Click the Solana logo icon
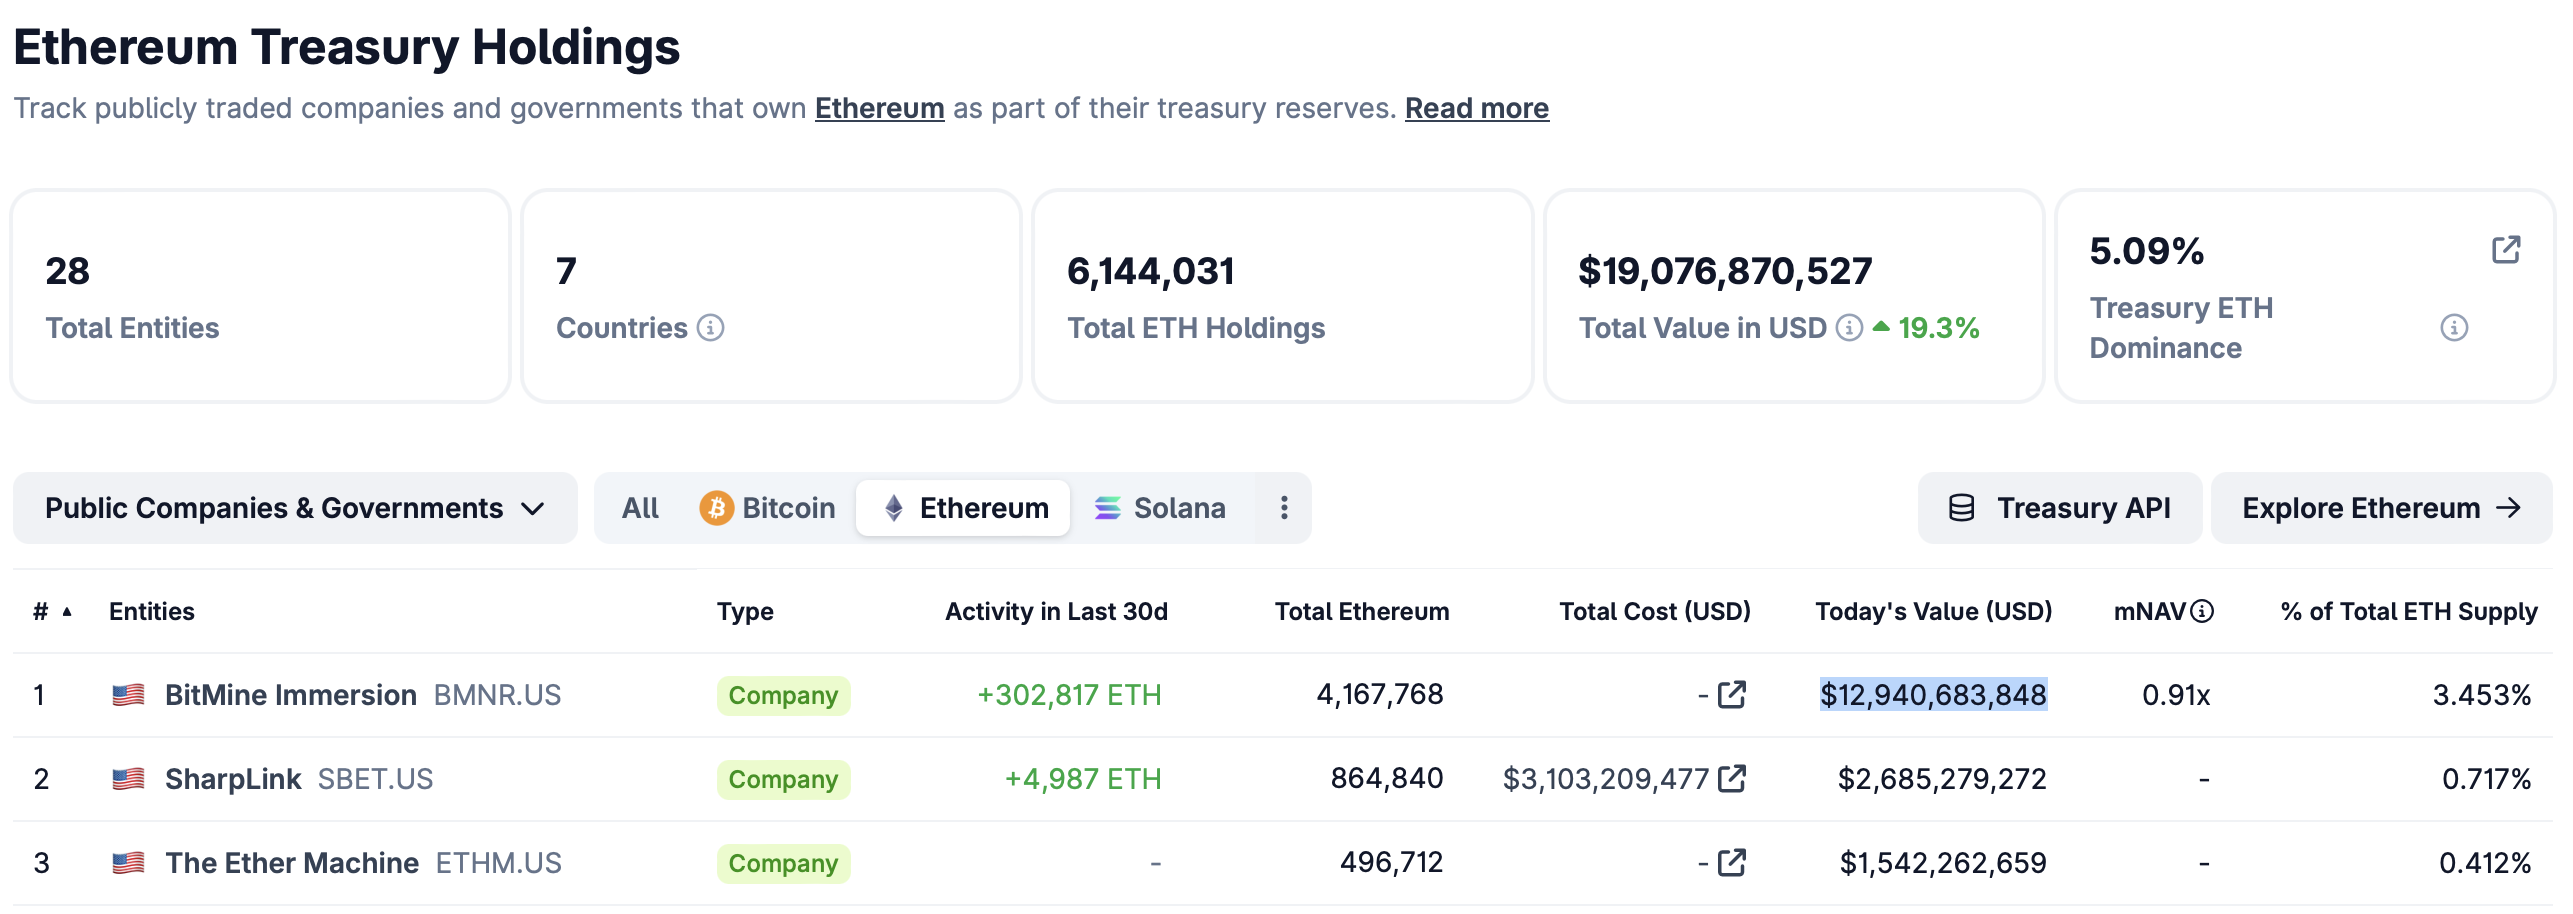2573x914 pixels. coord(1108,508)
